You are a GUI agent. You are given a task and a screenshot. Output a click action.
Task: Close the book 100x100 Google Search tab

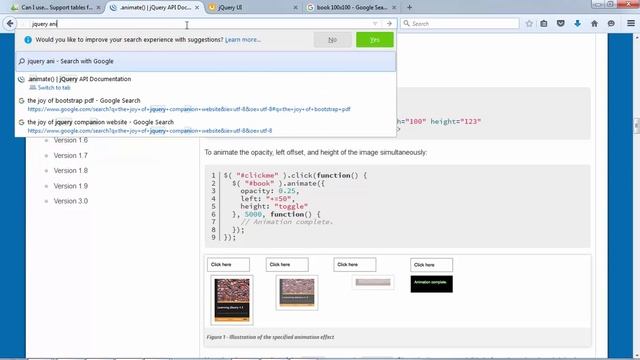point(394,7)
